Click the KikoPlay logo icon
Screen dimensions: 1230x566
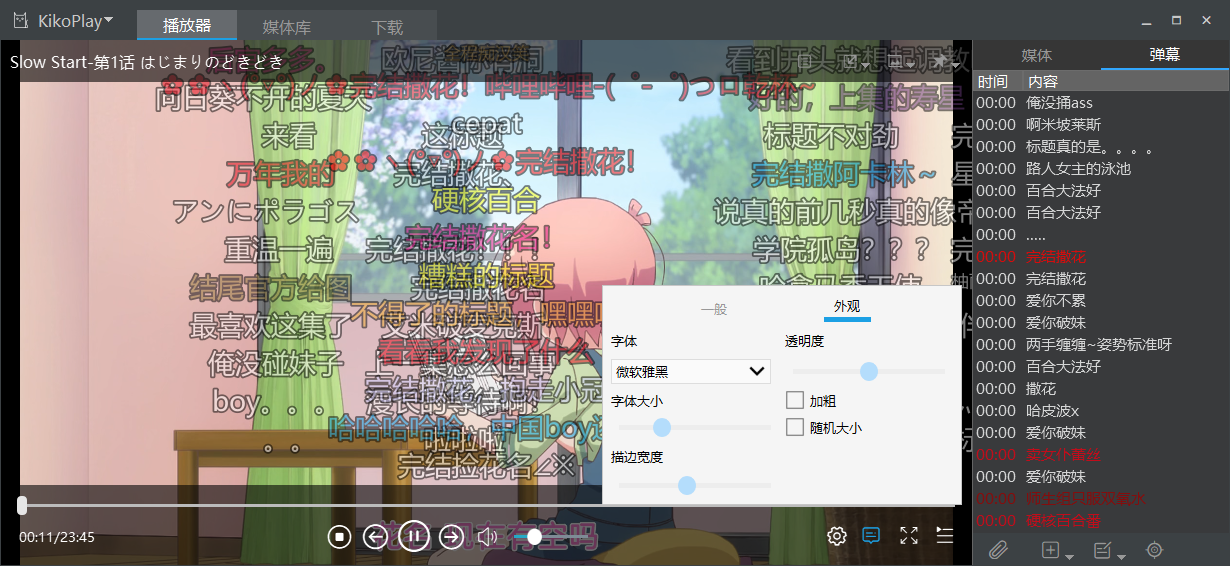pos(20,20)
